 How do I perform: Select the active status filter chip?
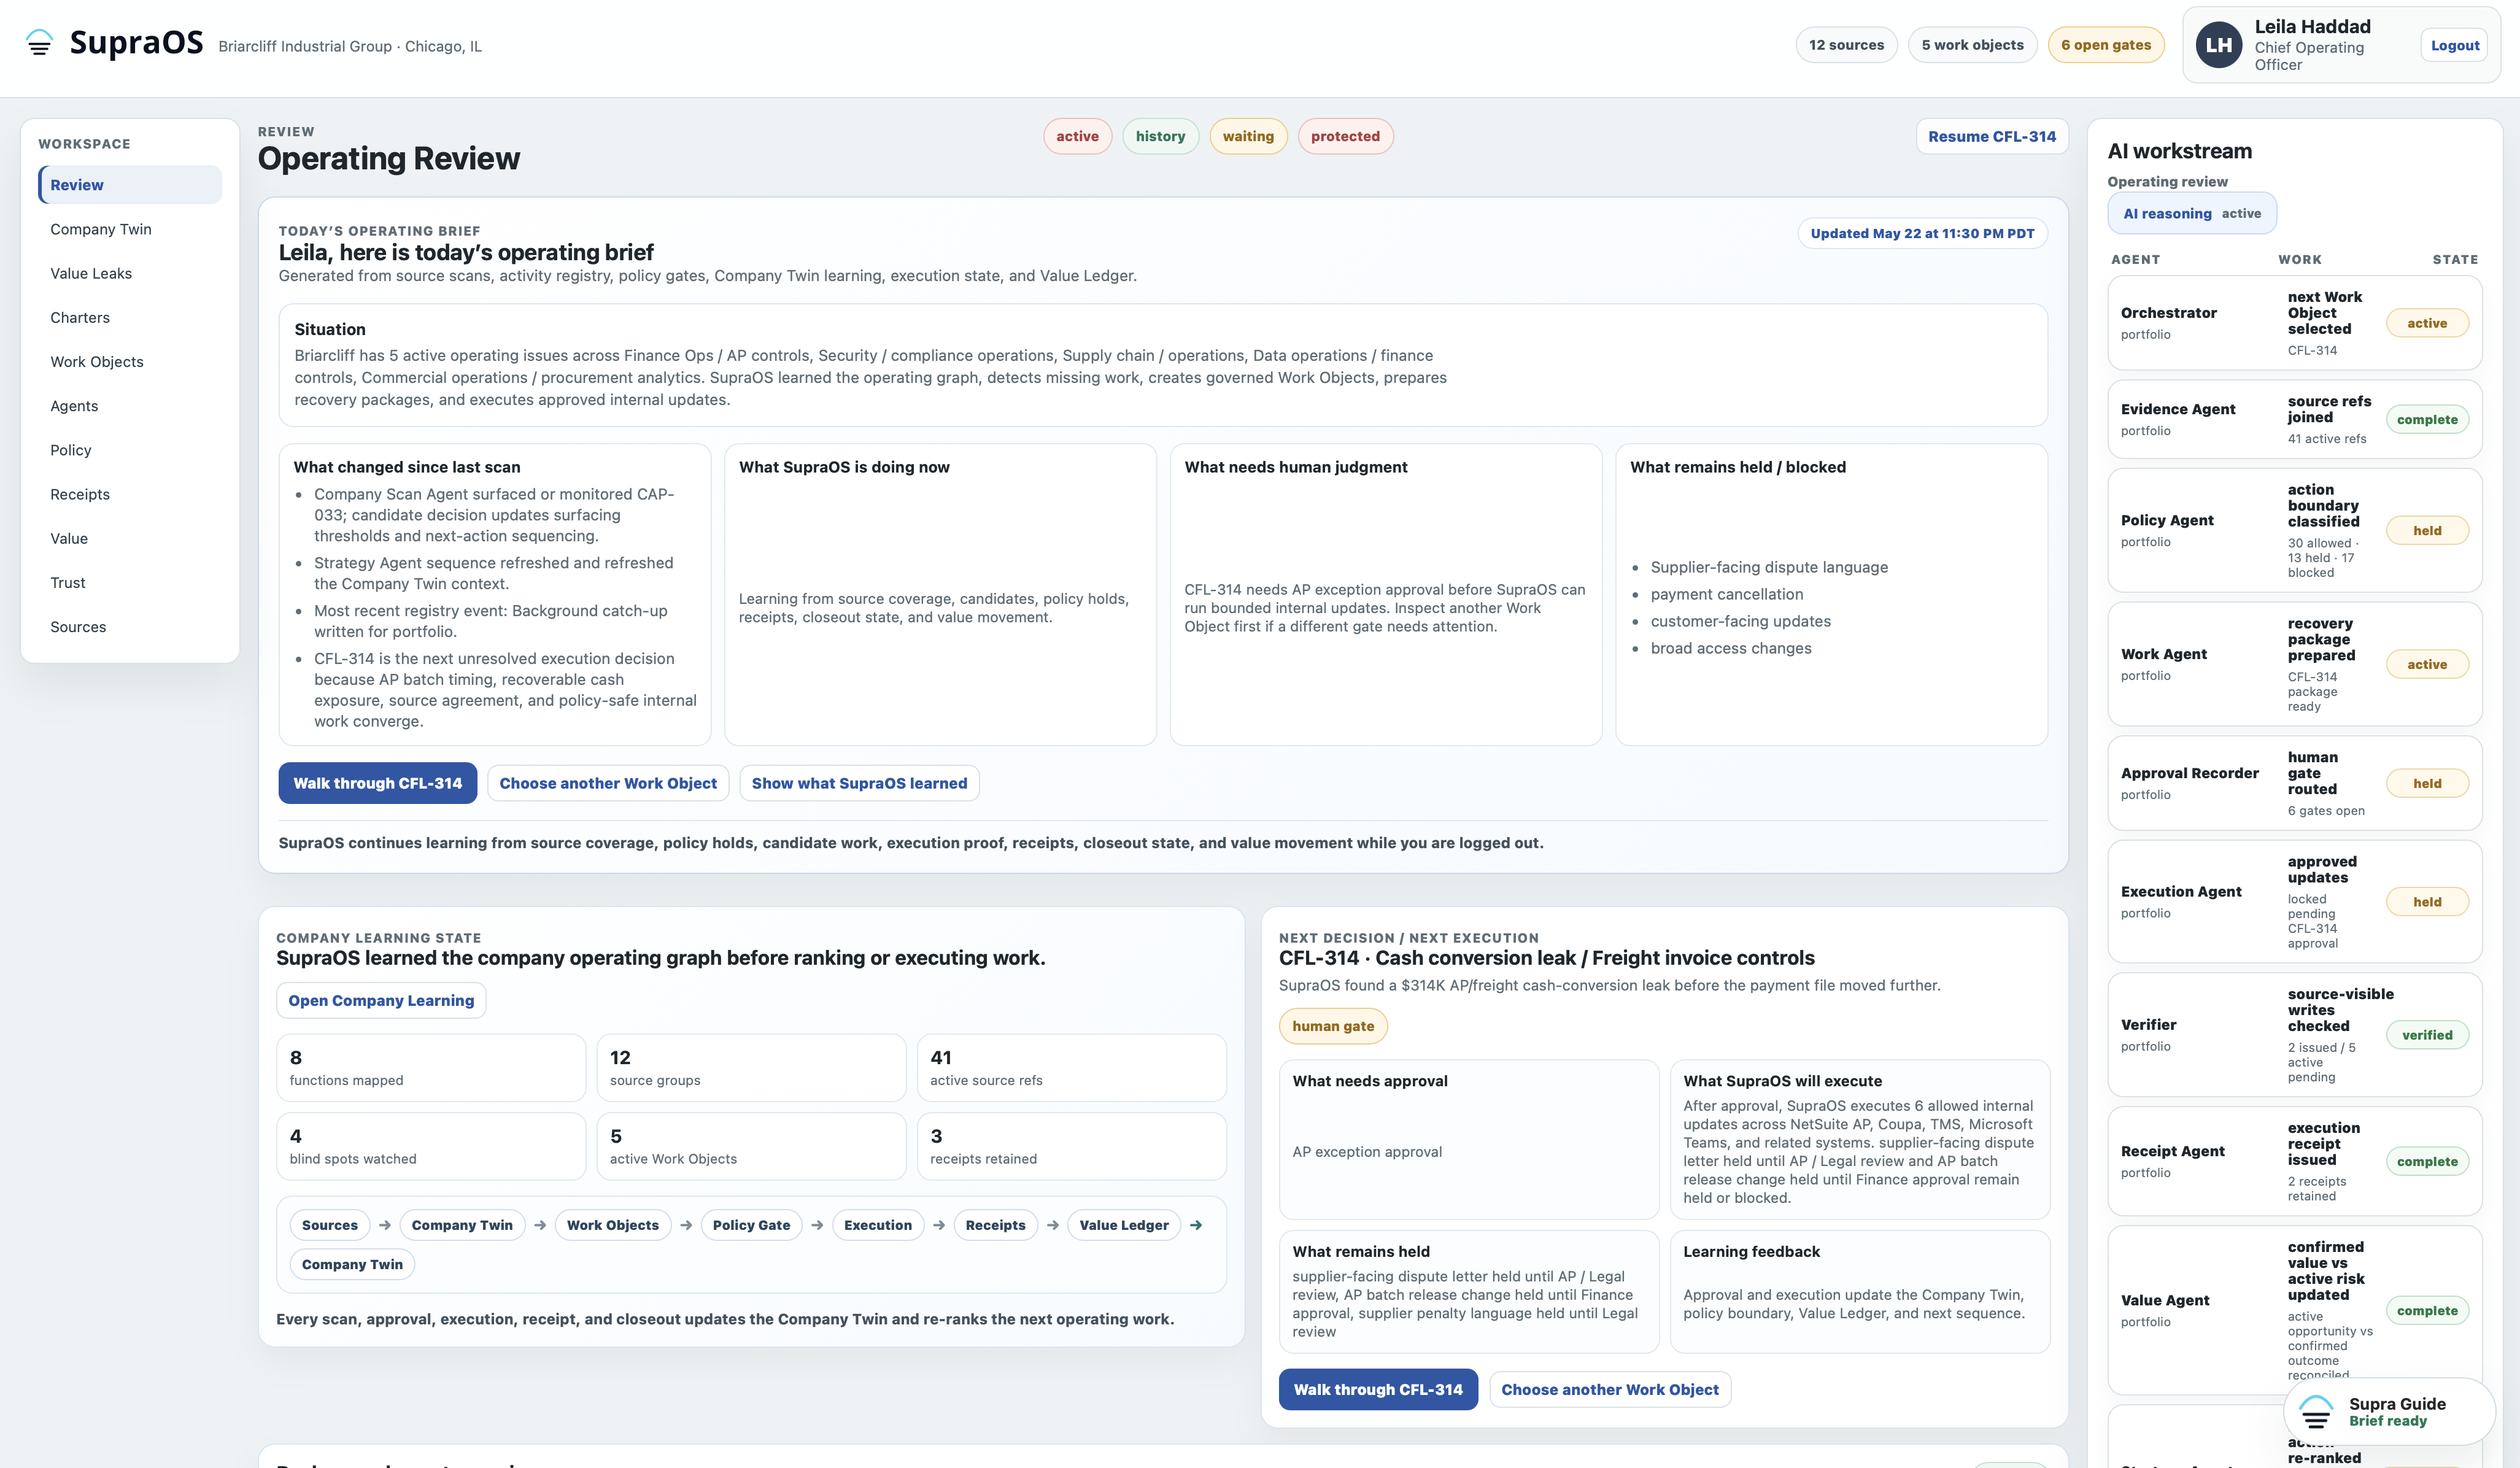pyautogui.click(x=1077, y=136)
